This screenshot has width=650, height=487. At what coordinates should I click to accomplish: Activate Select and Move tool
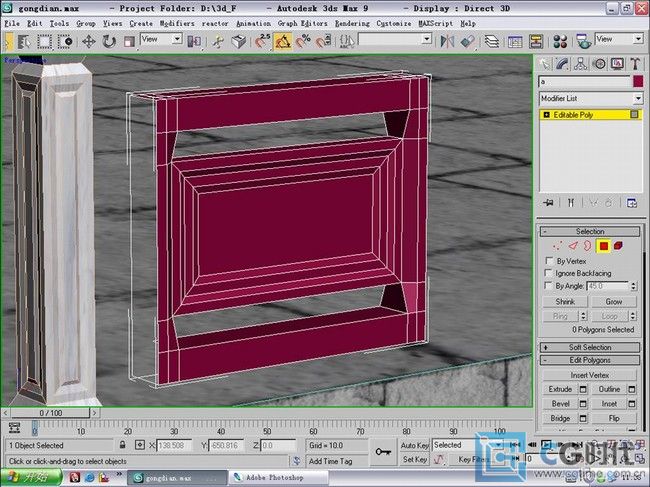pos(88,41)
